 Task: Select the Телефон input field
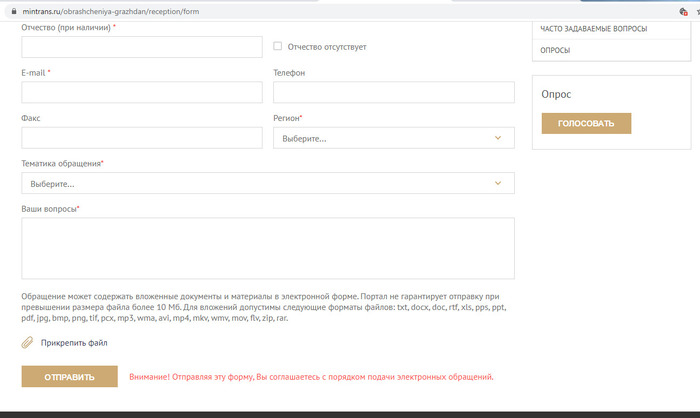[393, 92]
